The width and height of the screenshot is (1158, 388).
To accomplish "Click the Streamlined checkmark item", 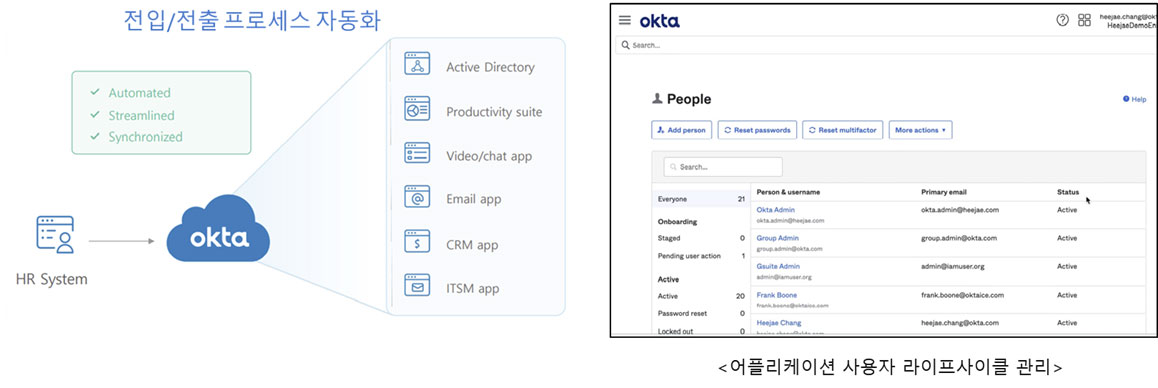I will click(x=132, y=115).
